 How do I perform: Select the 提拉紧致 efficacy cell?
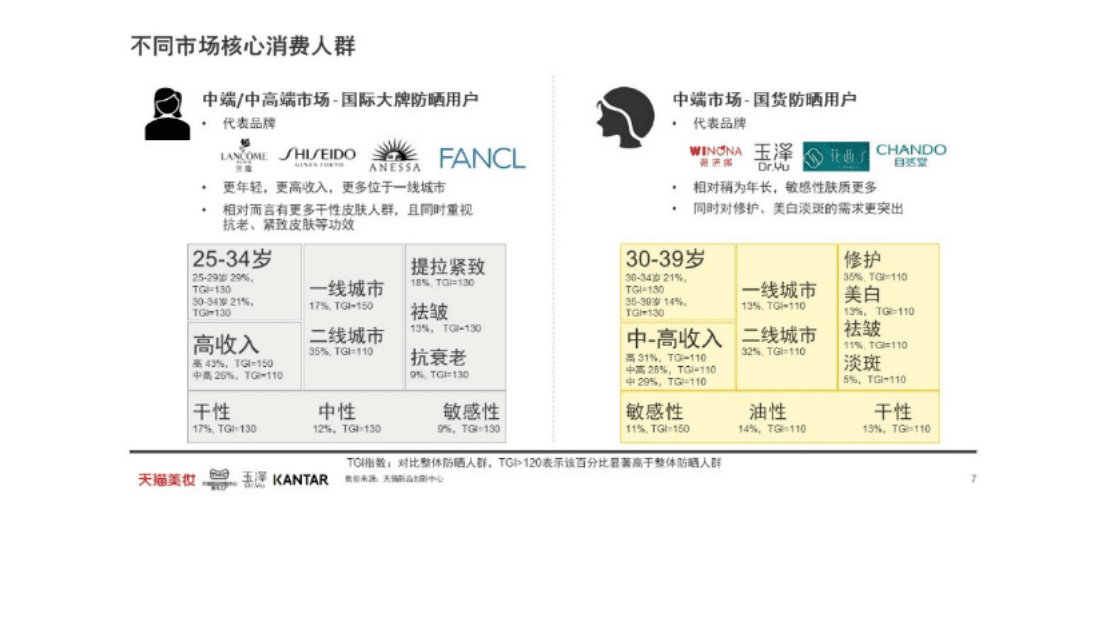[x=453, y=265]
